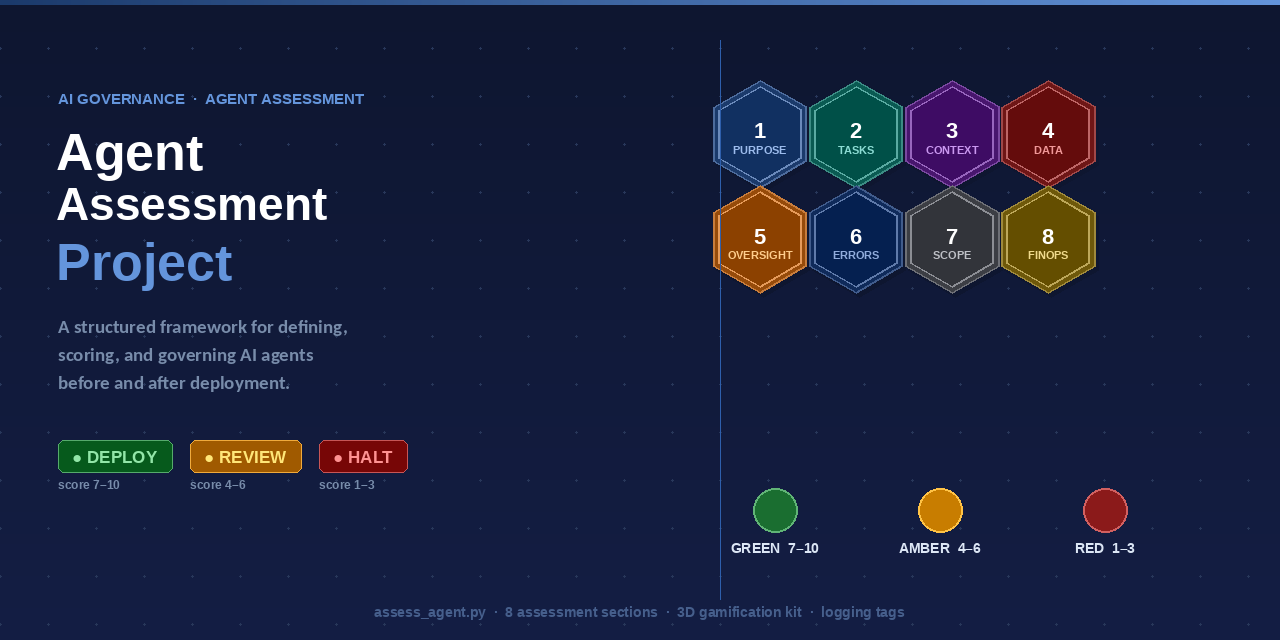Choose the navy hexagon 6 Errors
This screenshot has width=1280, height=640.
point(856,239)
